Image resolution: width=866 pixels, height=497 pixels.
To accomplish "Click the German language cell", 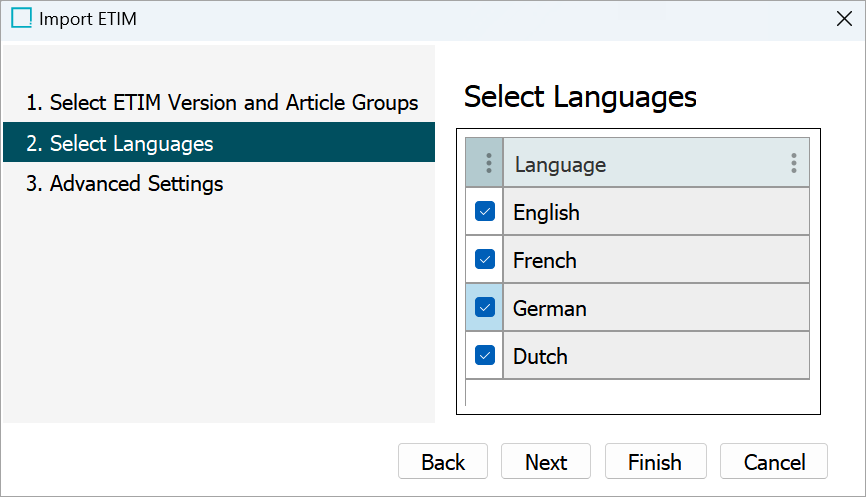I will point(655,308).
